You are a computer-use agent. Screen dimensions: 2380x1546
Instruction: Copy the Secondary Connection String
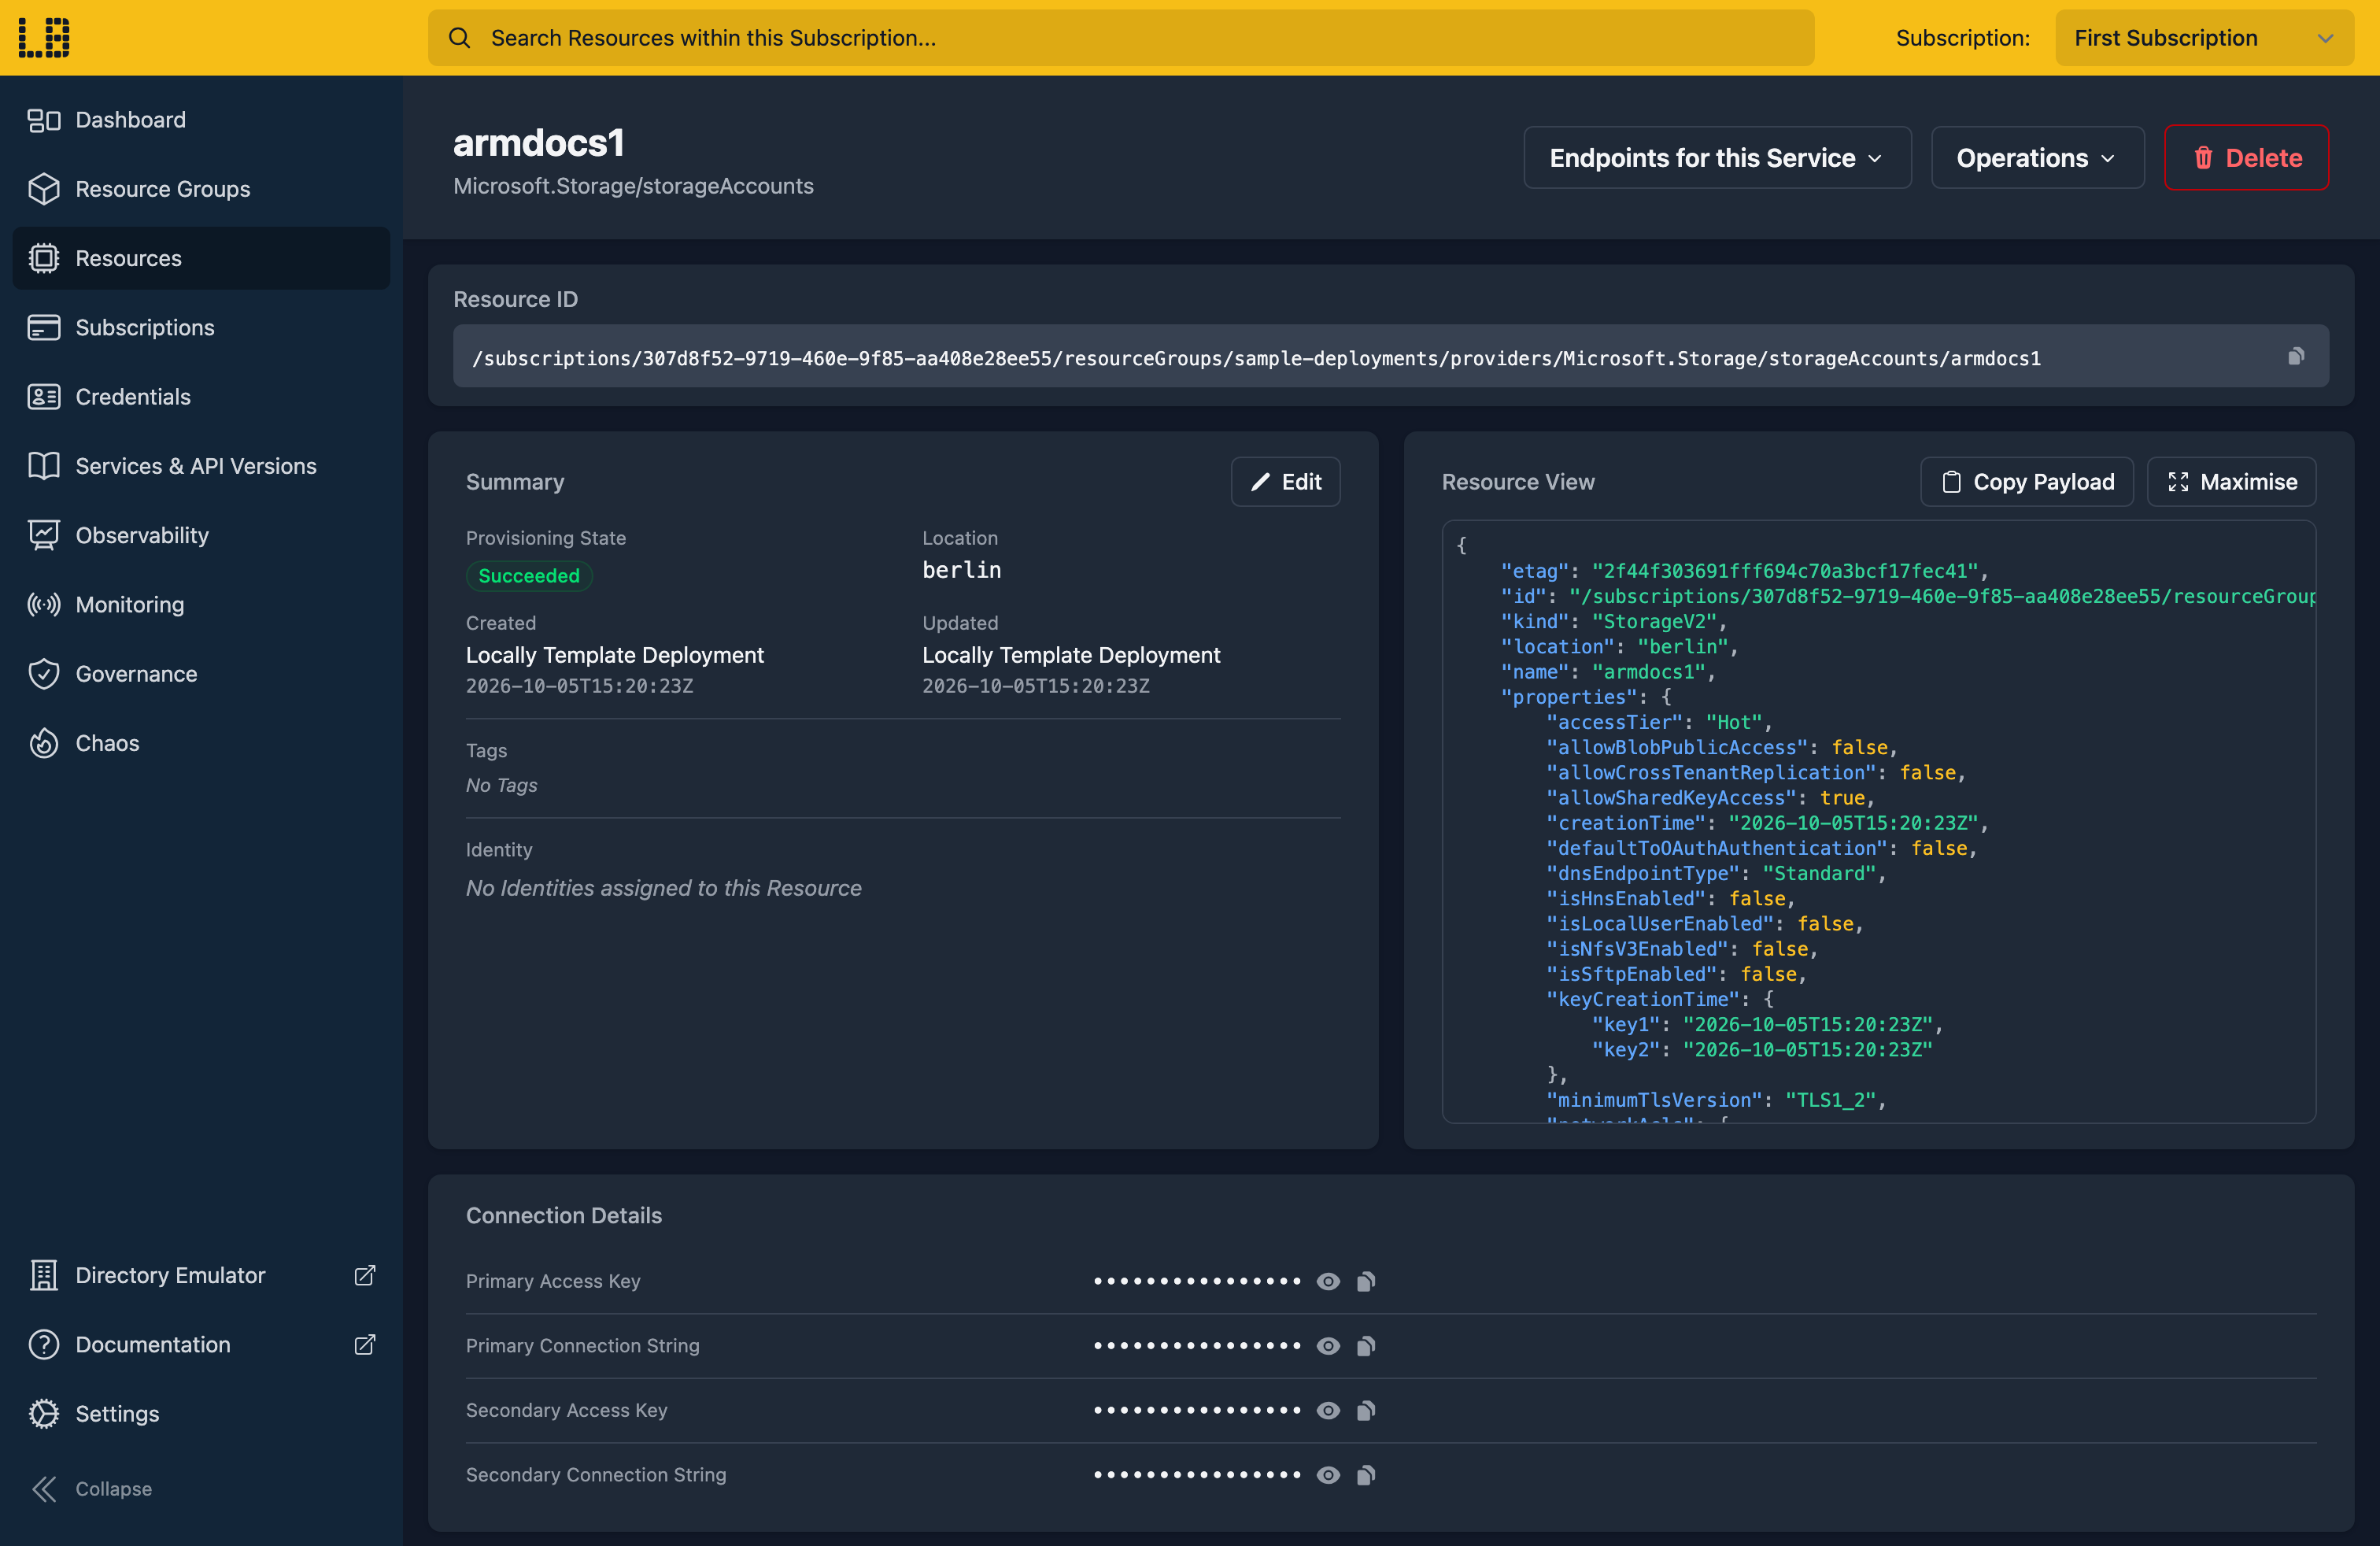coord(1366,1475)
